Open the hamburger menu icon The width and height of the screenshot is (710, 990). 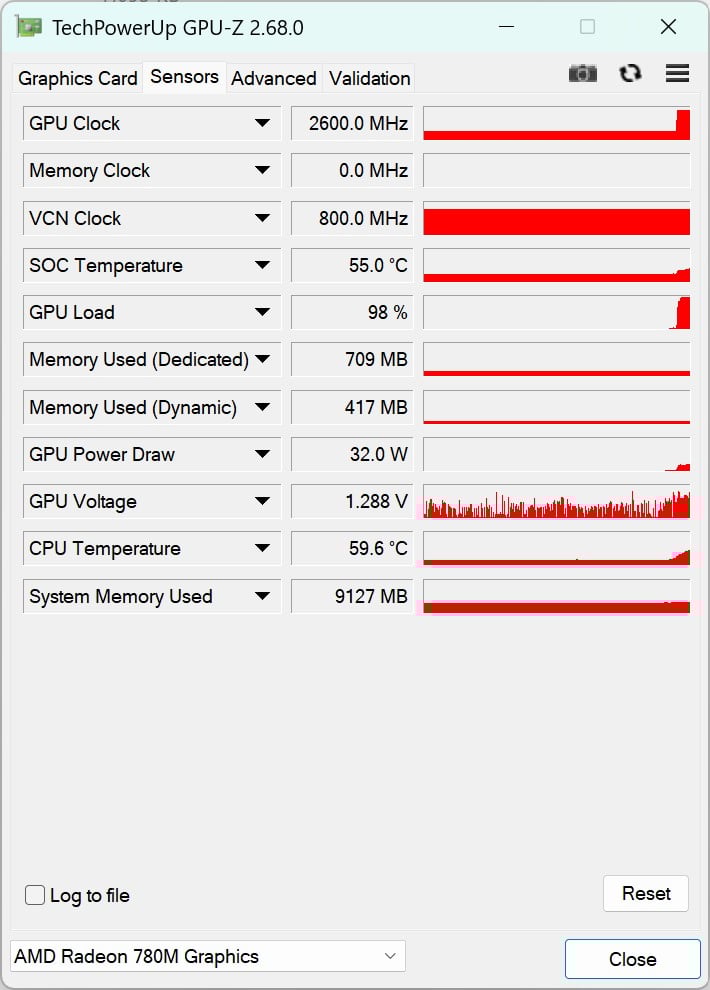(x=677, y=73)
